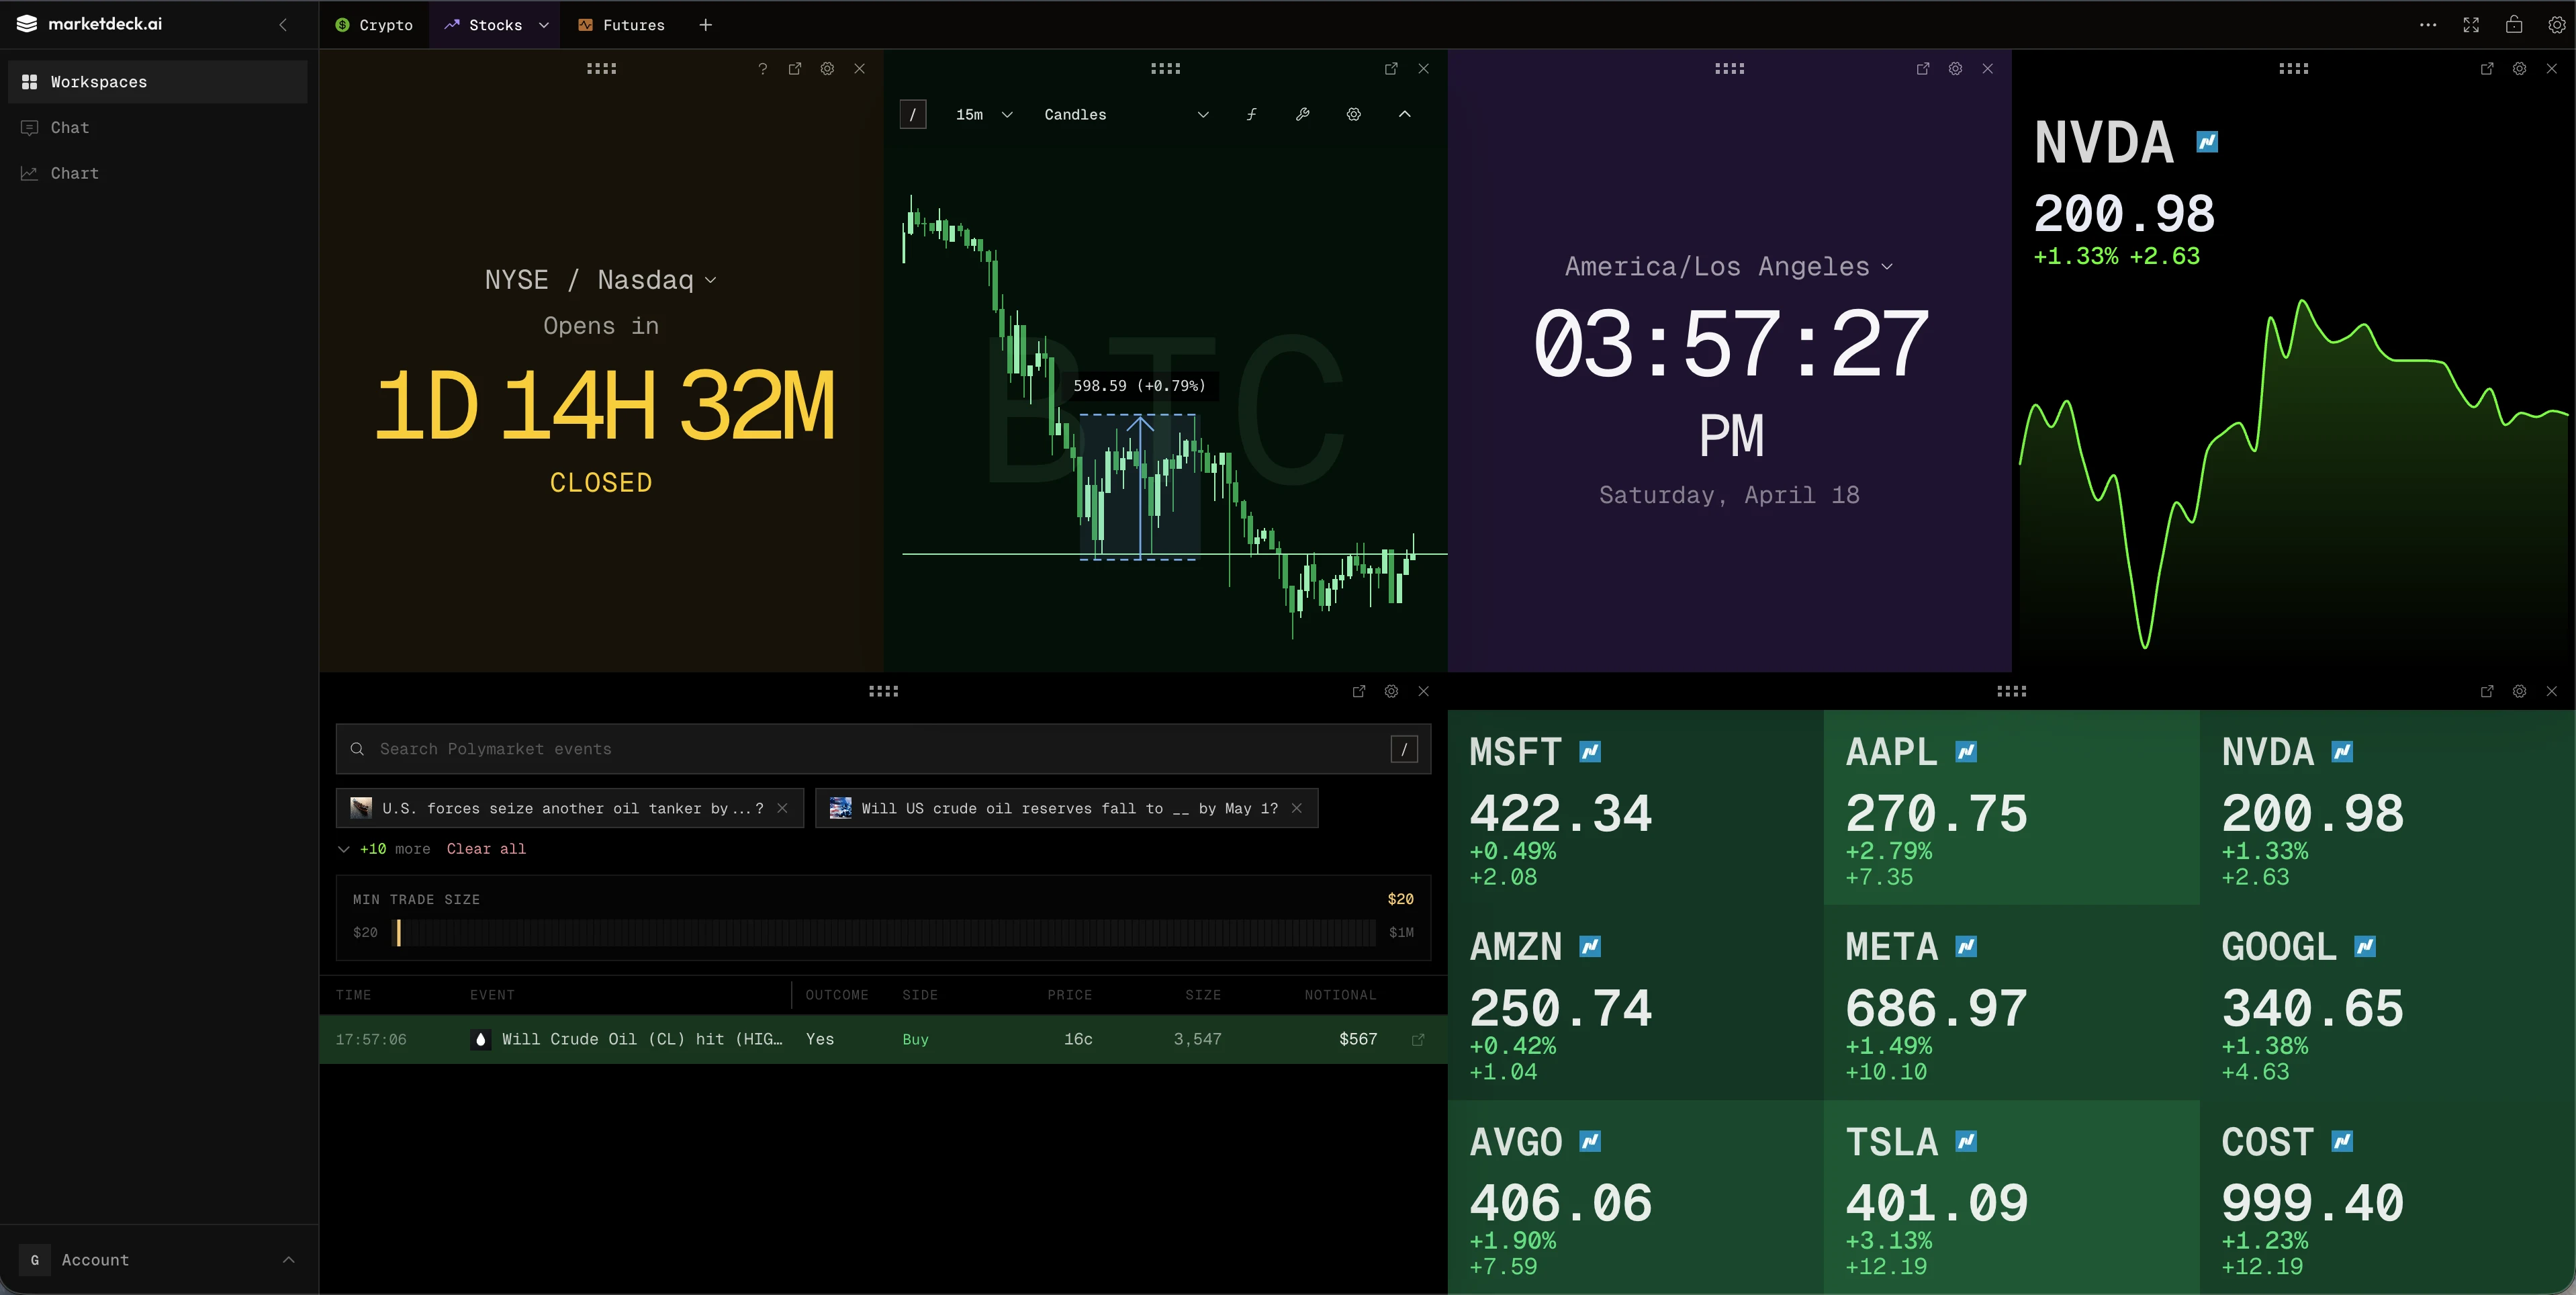Collapse the chart toolbar with up chevron
The width and height of the screenshot is (2576, 1295).
(x=1404, y=115)
